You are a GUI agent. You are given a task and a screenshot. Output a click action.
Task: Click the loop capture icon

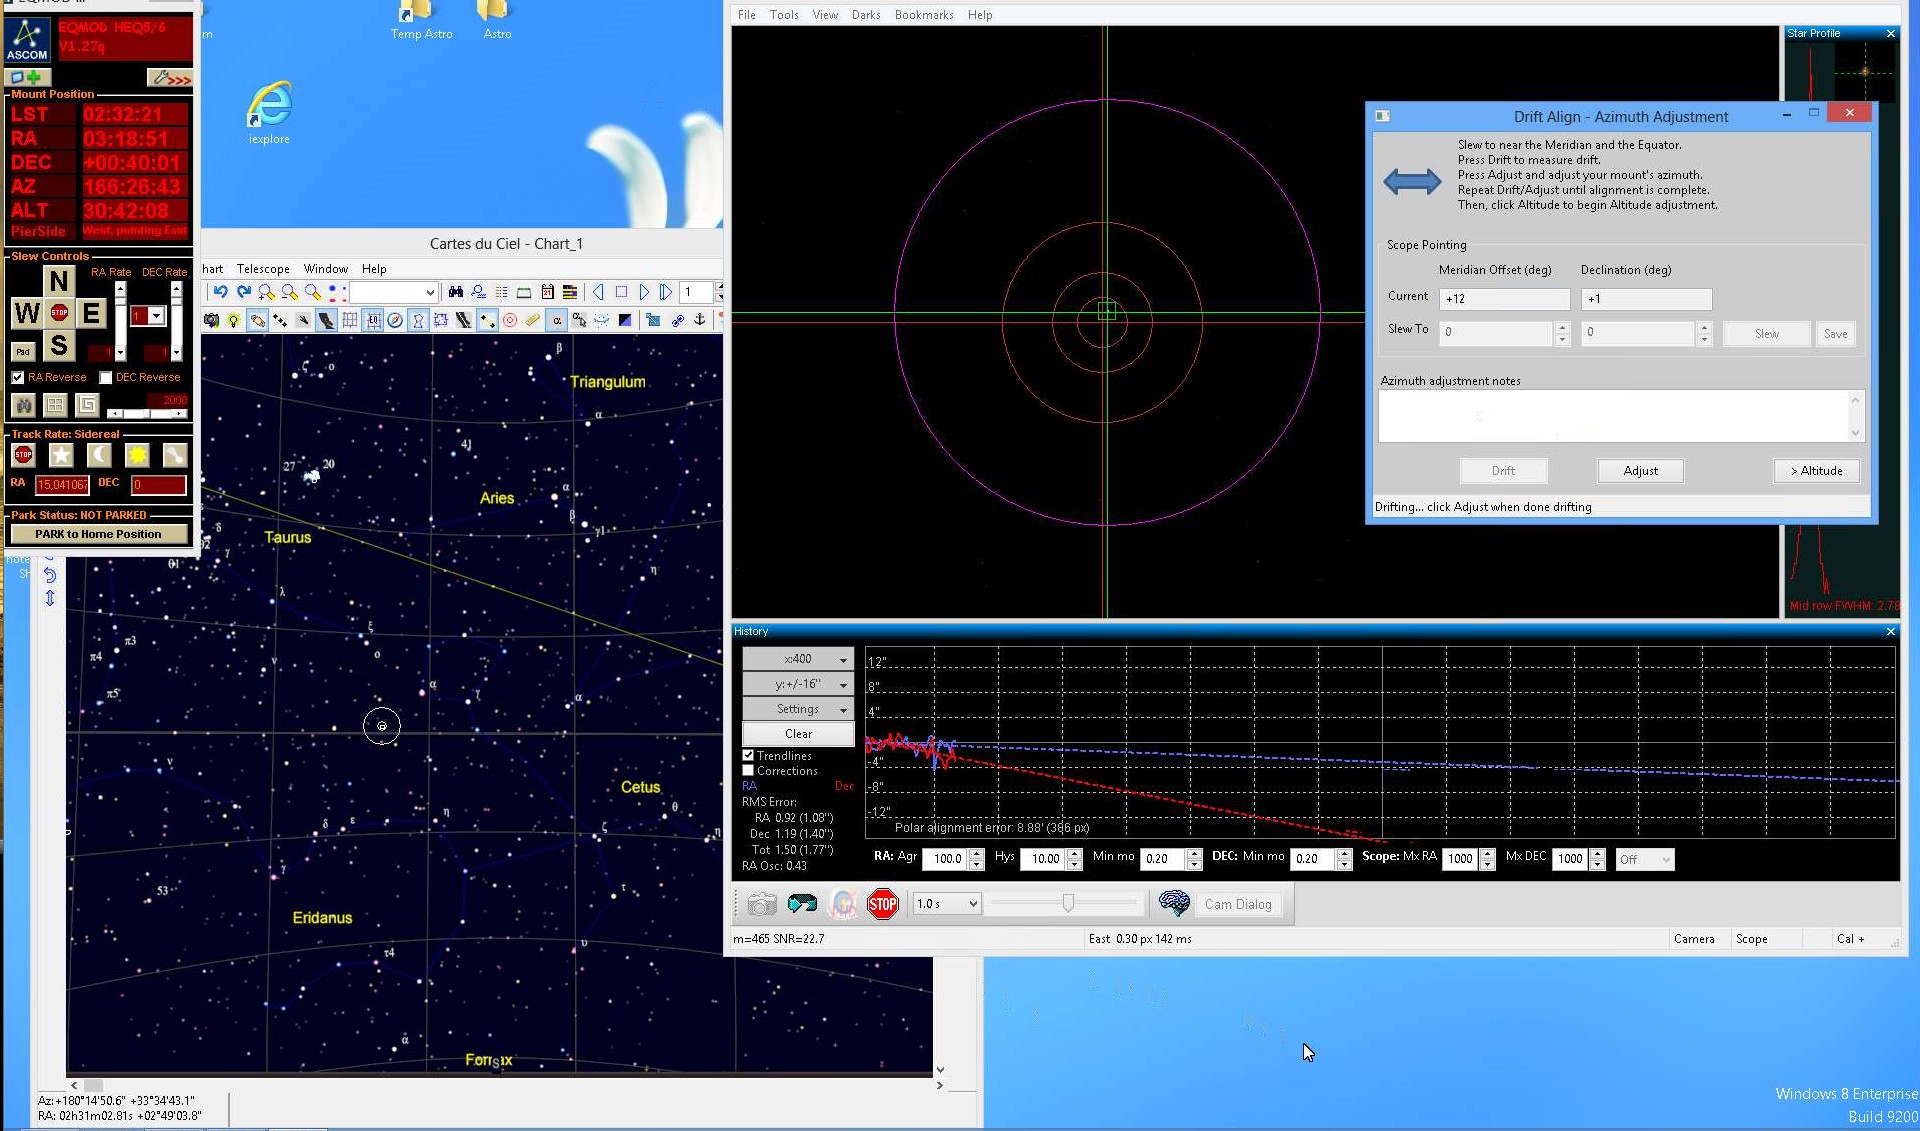click(800, 903)
